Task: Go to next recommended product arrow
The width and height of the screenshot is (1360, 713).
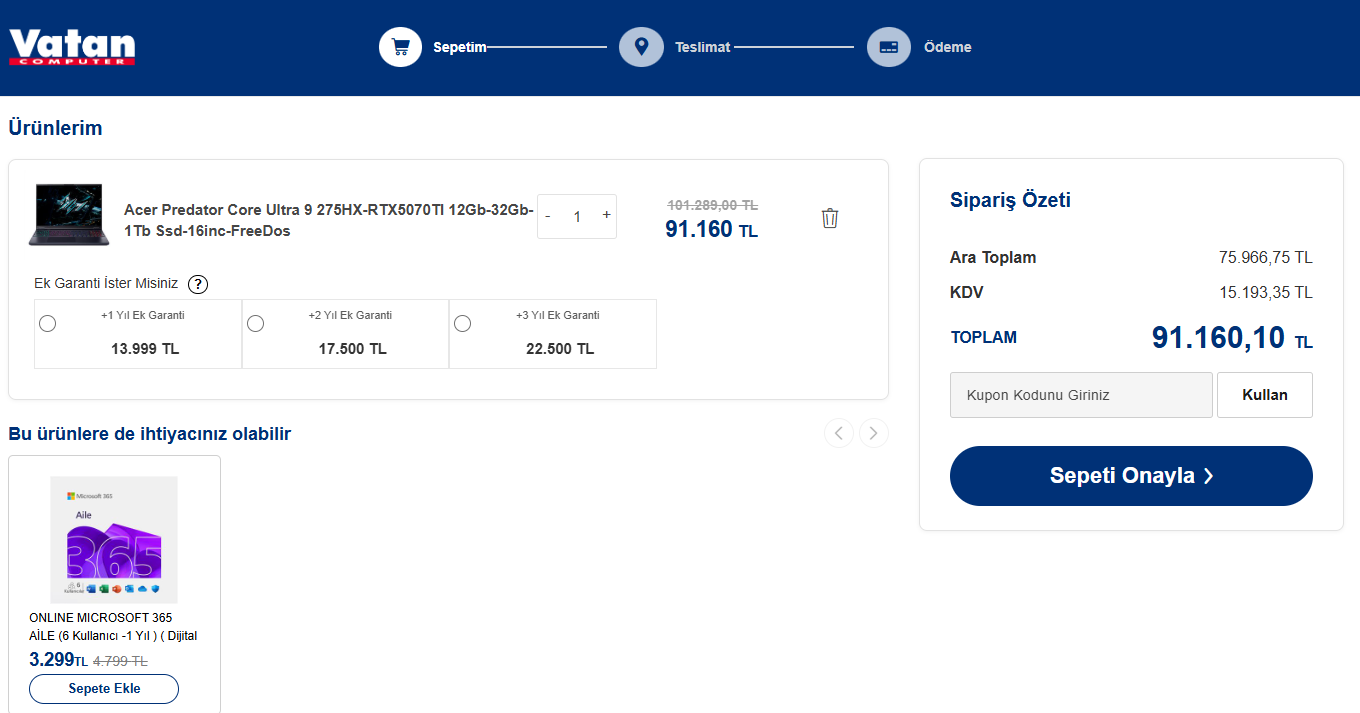Action: (874, 433)
